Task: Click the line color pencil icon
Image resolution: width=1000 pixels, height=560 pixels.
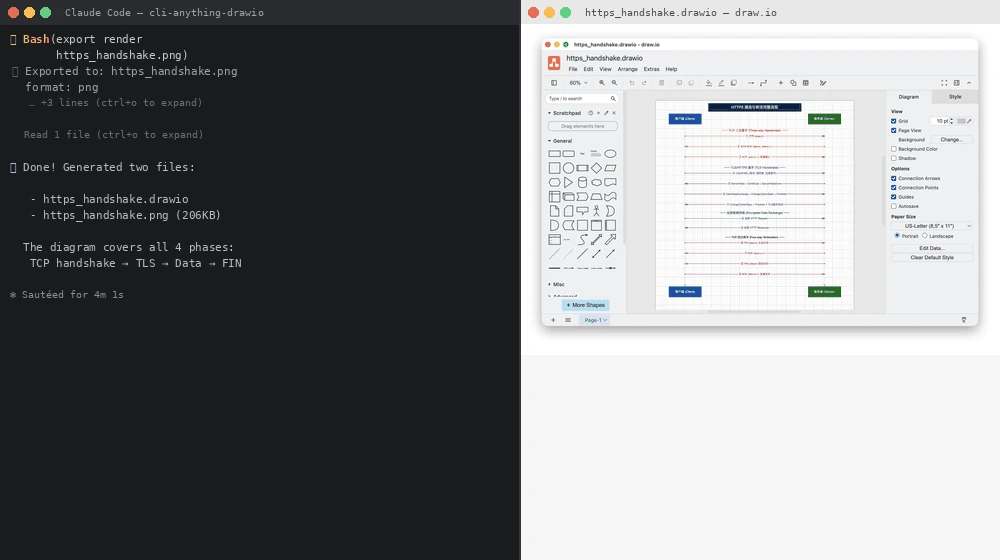Action: tap(721, 83)
